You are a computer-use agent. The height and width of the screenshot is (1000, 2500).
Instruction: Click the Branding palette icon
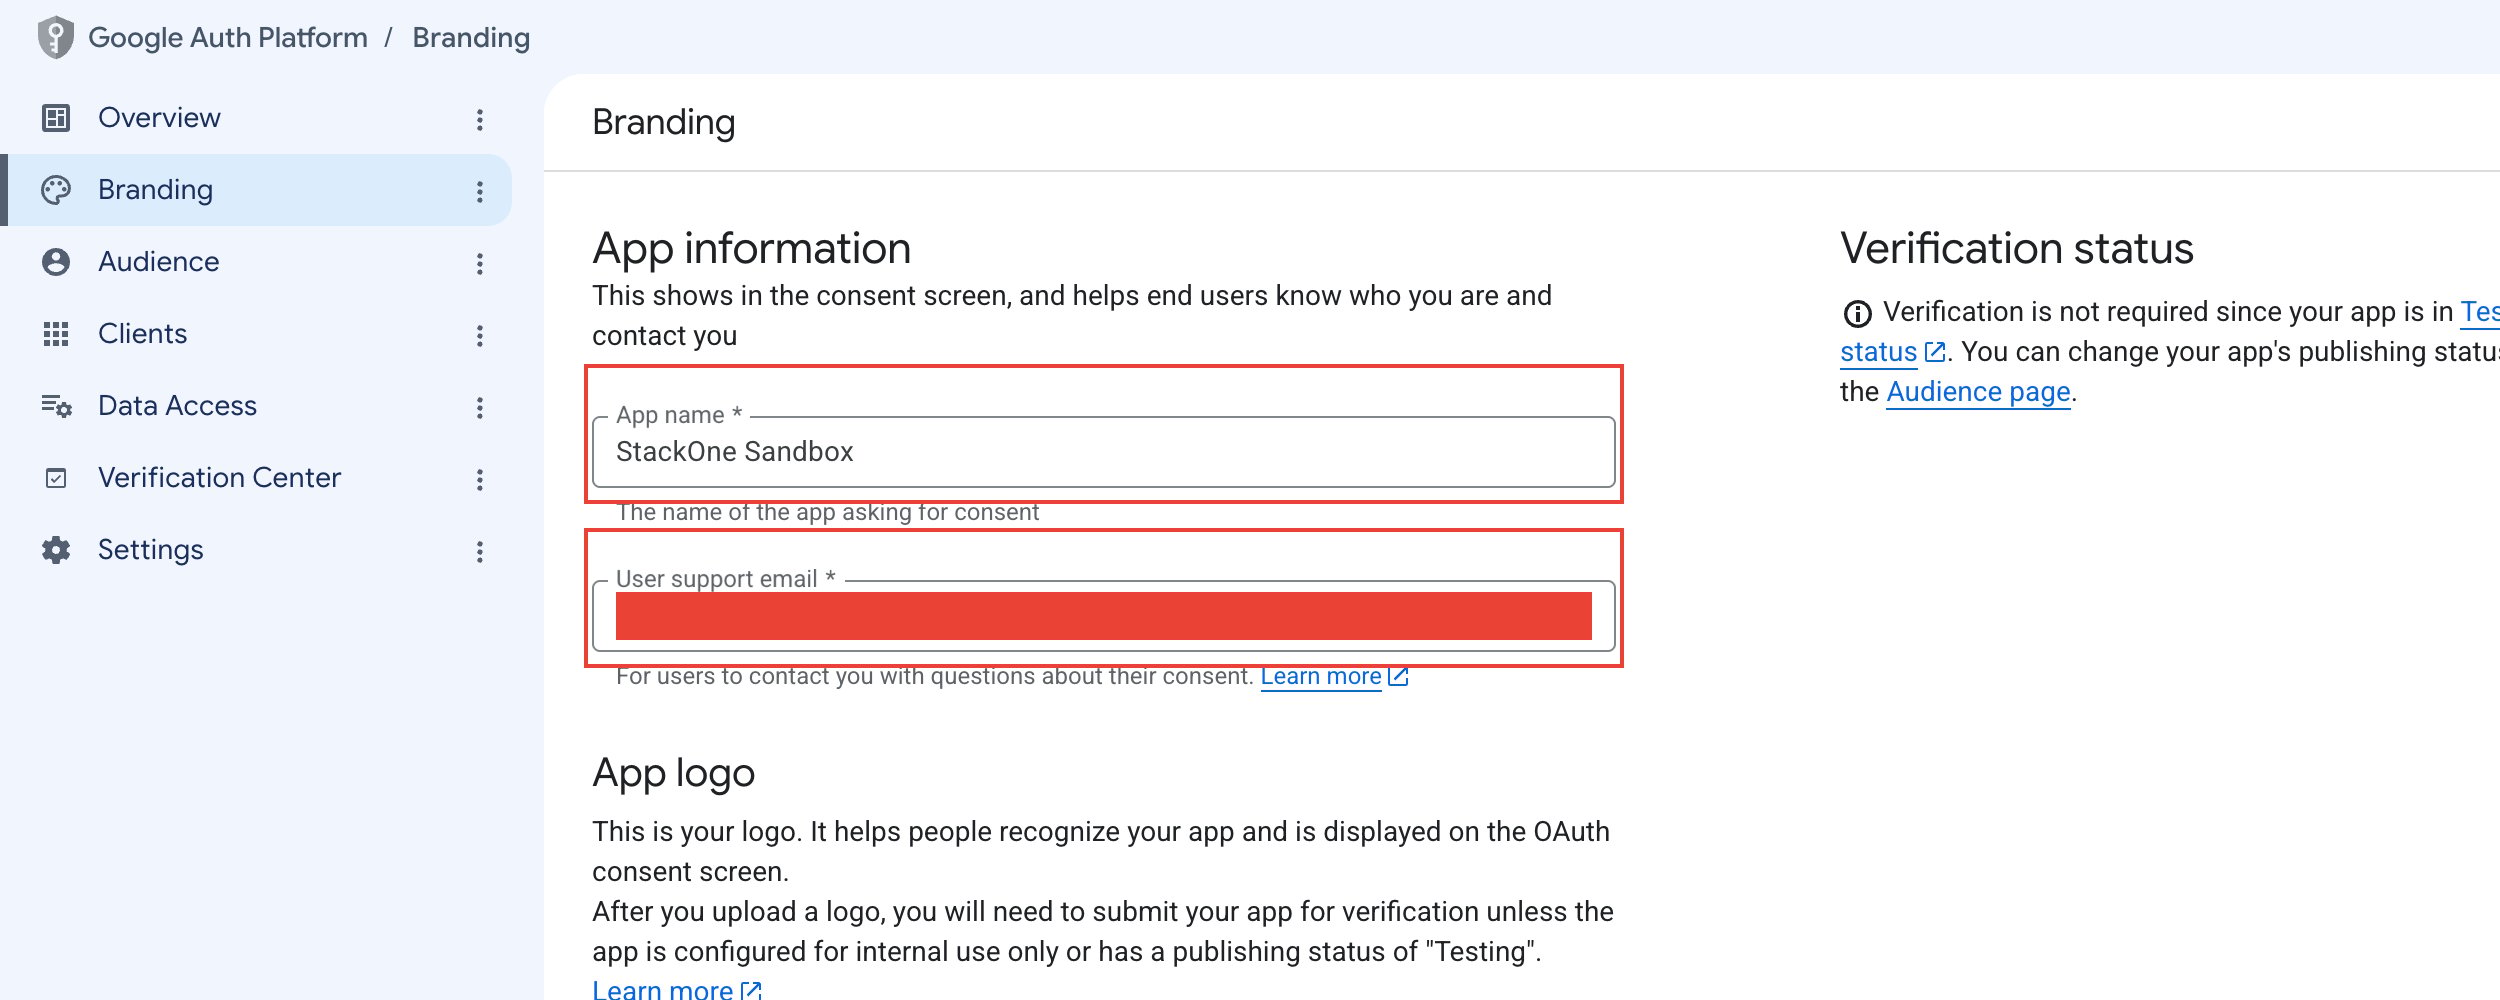point(56,190)
